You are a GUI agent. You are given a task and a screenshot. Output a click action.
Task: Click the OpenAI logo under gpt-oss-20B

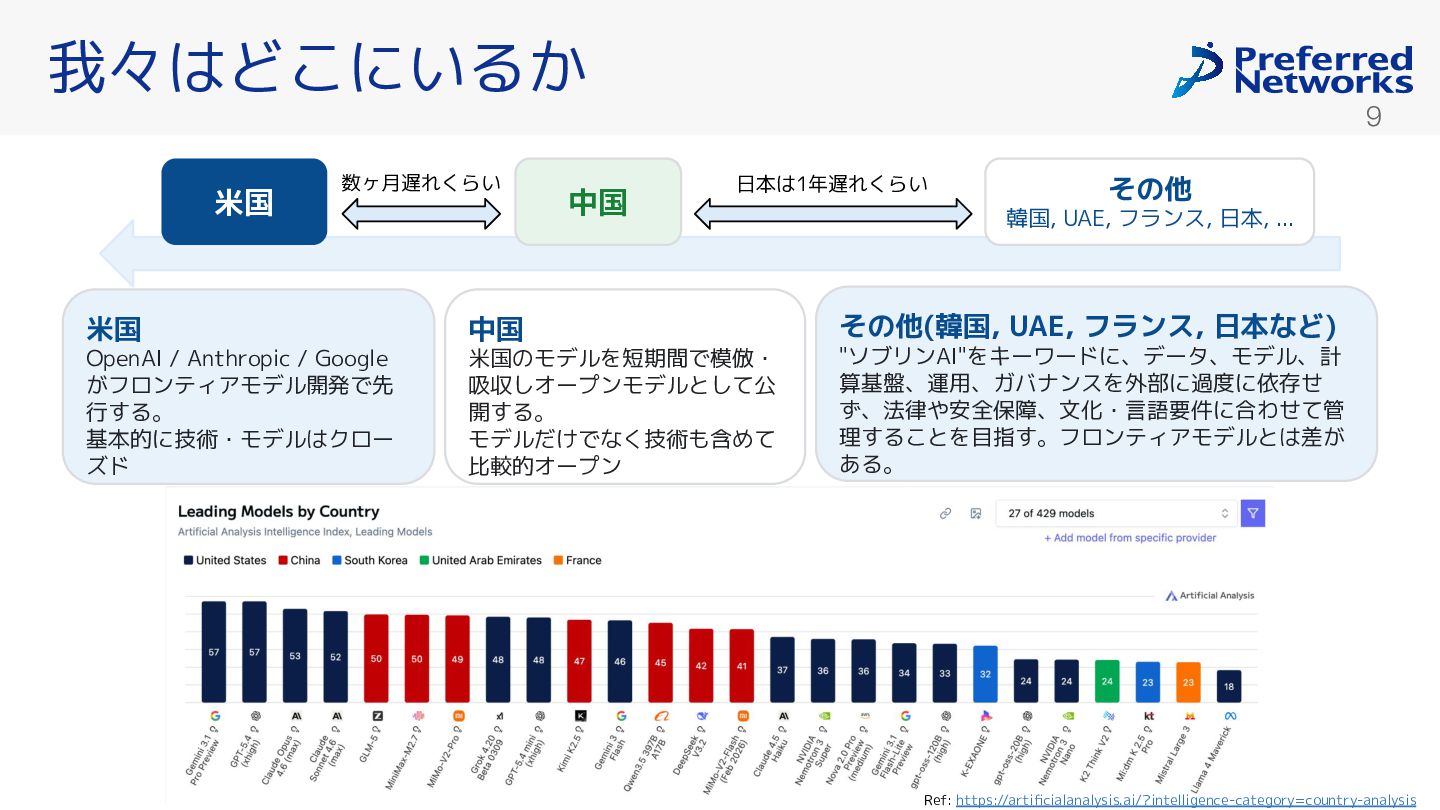coord(1027,716)
